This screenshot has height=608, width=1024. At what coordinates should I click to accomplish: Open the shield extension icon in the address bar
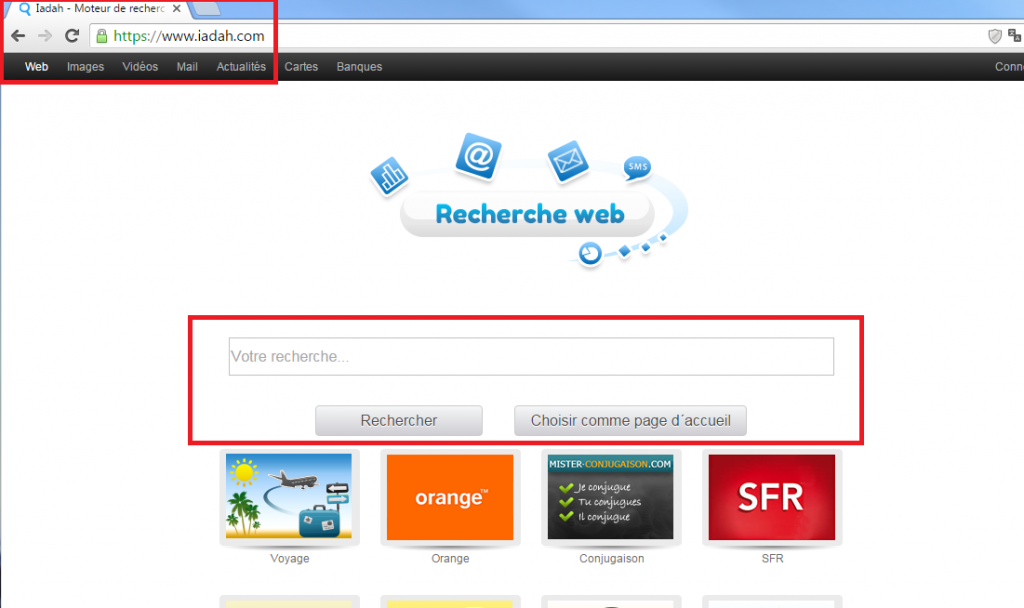click(x=994, y=36)
